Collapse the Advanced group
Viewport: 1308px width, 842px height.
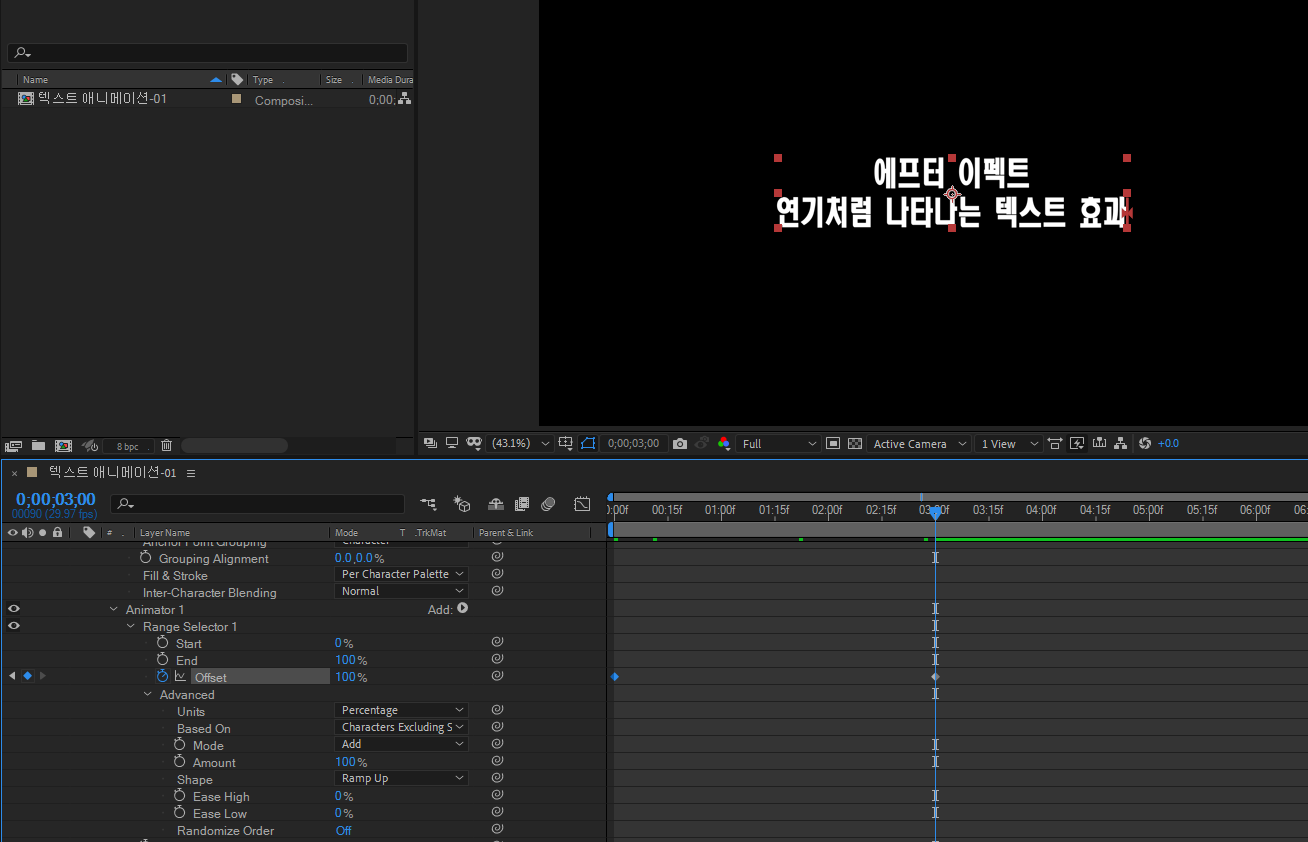(x=148, y=695)
